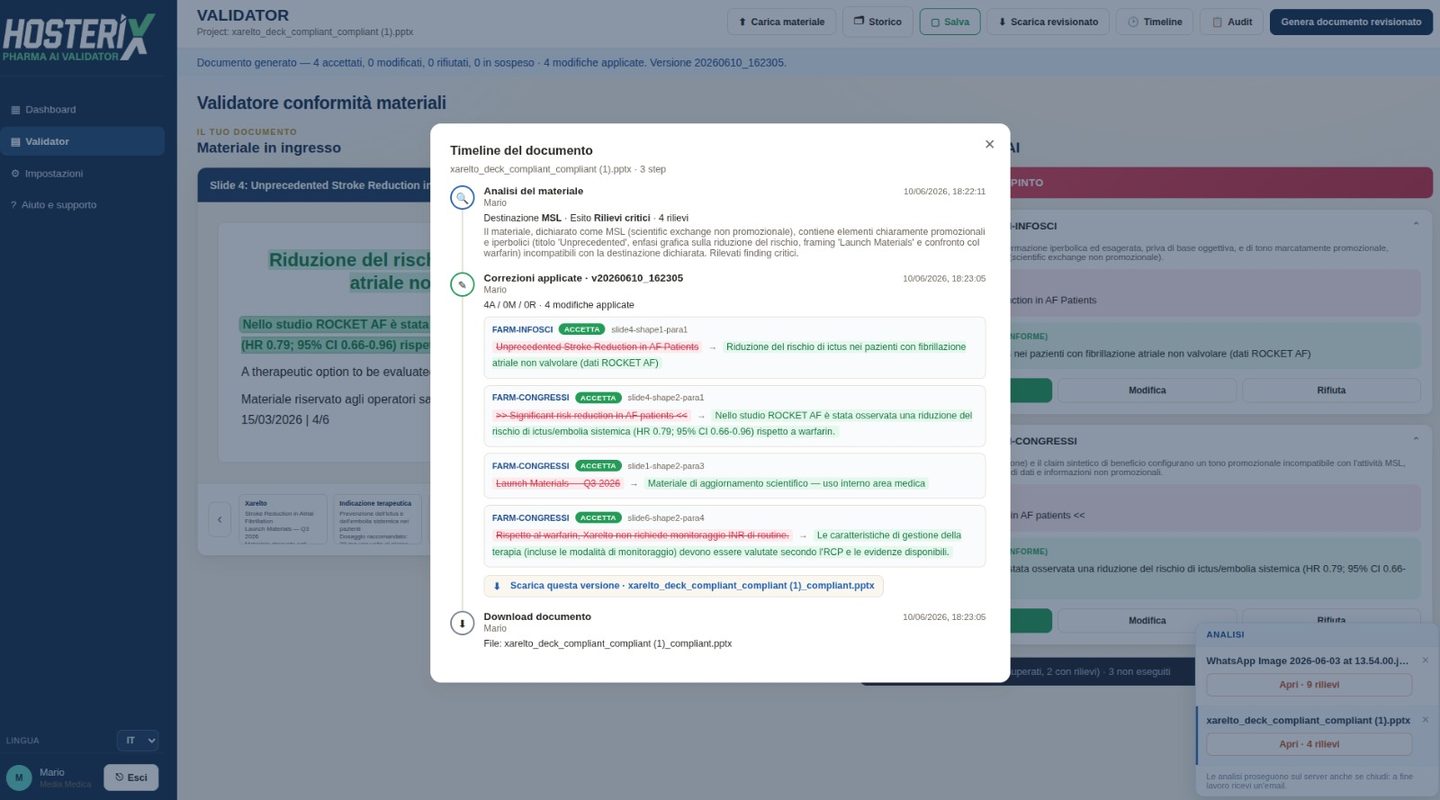Click the magnifier icon for Analisi del materiale
1440x800 pixels.
click(x=462, y=198)
